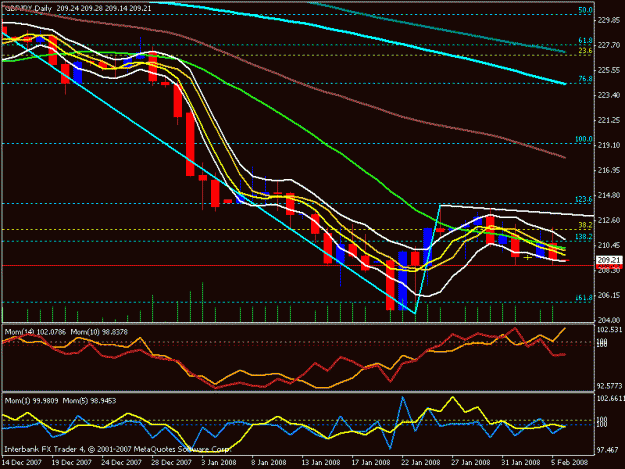Click the 8 Jan 2008 date label
The height and width of the screenshot is (469, 625).
(x=269, y=463)
